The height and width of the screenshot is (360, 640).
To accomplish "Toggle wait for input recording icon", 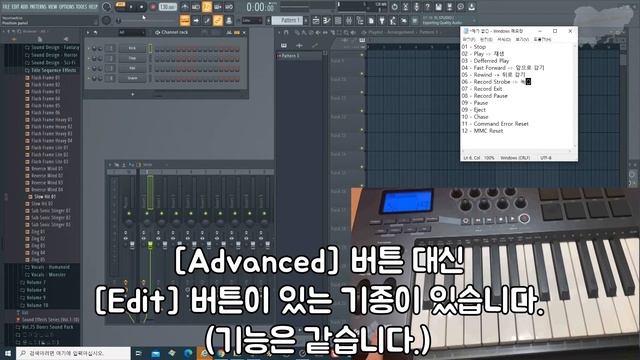I will click(x=196, y=7).
